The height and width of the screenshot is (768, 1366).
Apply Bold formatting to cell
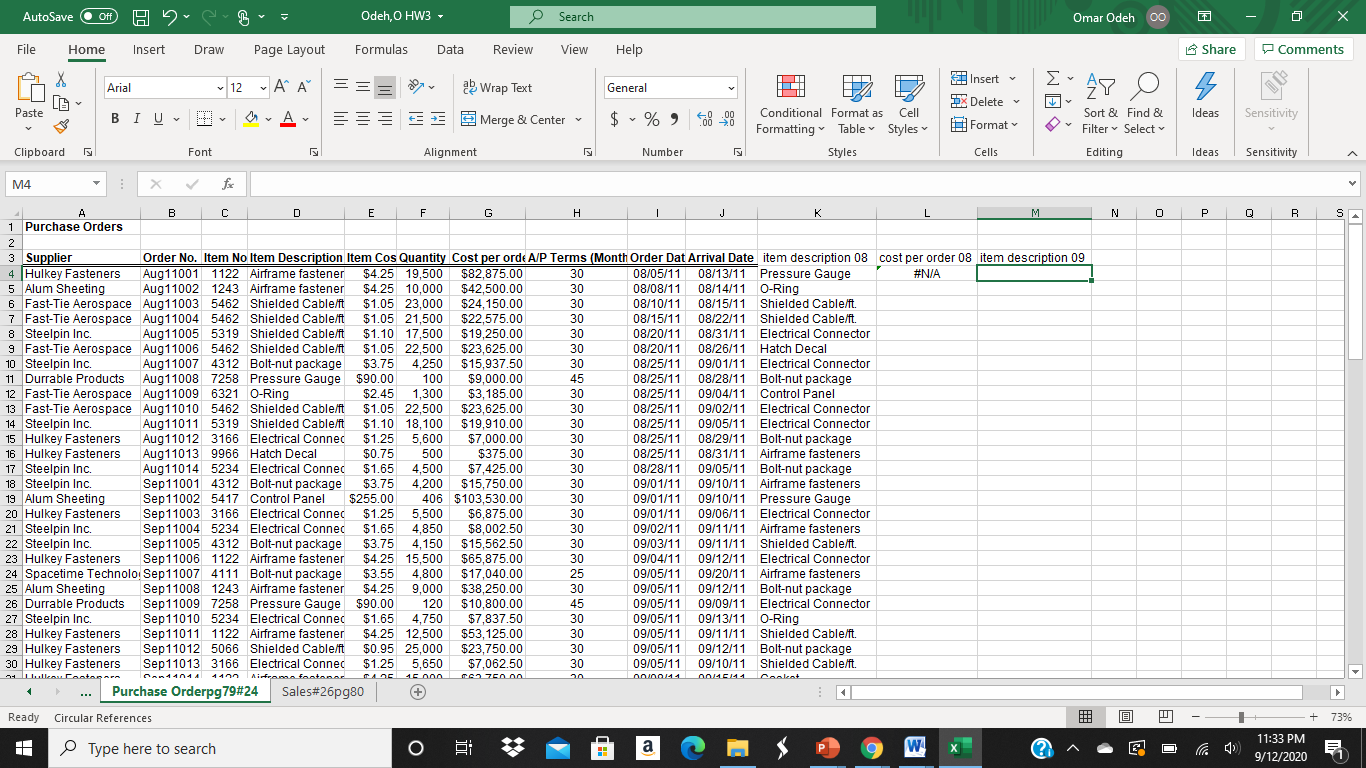coord(116,120)
